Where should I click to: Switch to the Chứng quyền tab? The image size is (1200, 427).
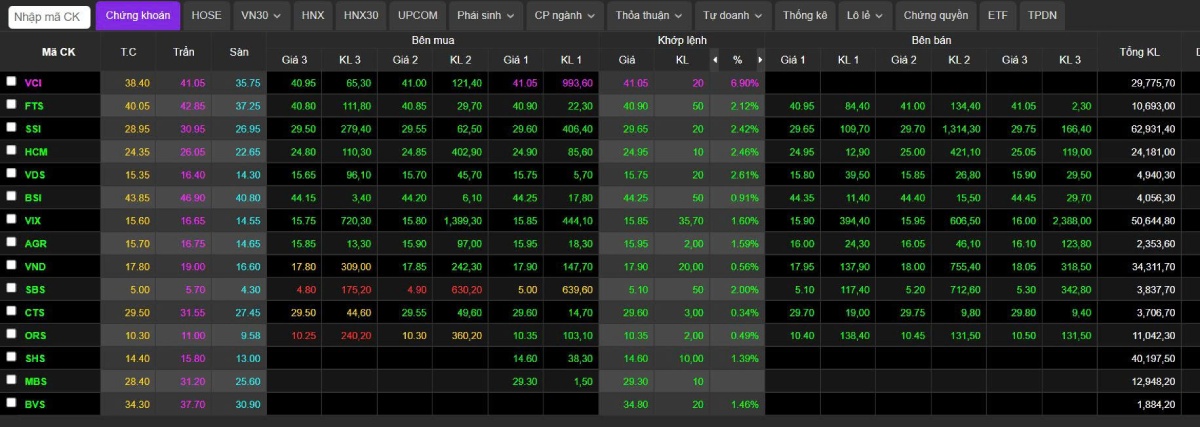tap(937, 15)
